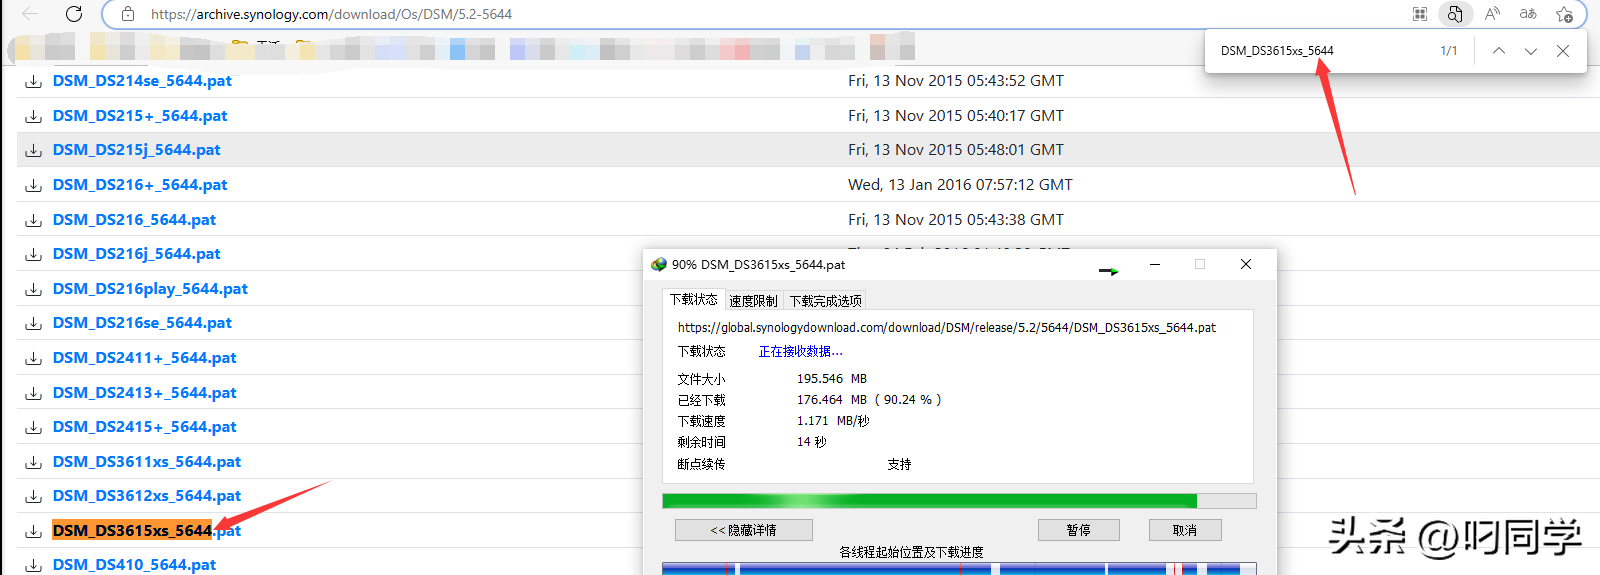This screenshot has width=1600, height=575.
Task: Click download icon beside DSM_DS2415+_5644.pat
Action: pyautogui.click(x=33, y=427)
